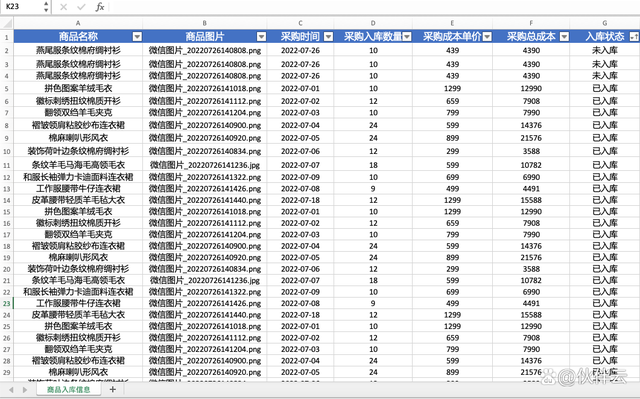Open sorted filter button for 入库状态
The image size is (640, 399).
[634, 37]
